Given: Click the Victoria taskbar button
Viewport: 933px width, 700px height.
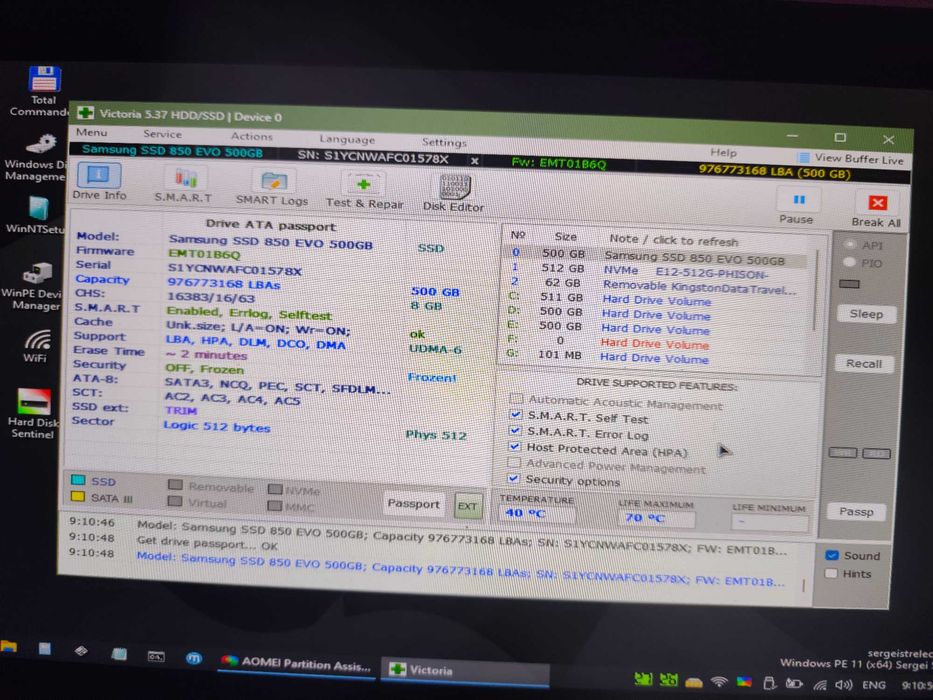Looking at the screenshot, I should [x=464, y=671].
